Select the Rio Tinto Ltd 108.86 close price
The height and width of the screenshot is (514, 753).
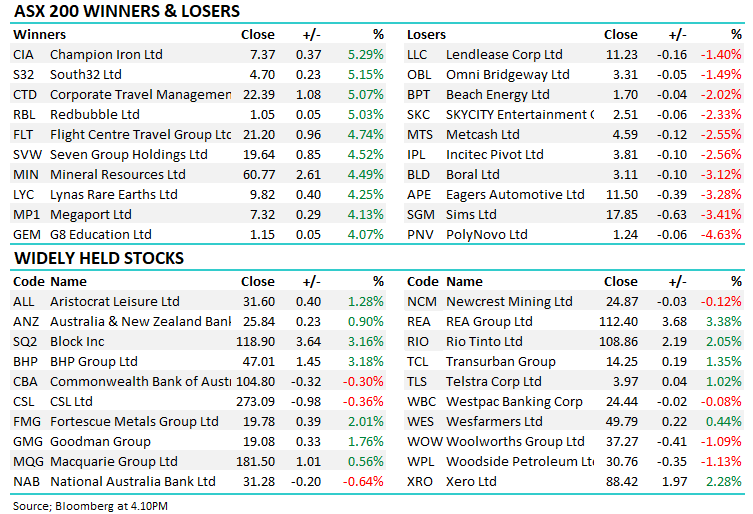617,341
